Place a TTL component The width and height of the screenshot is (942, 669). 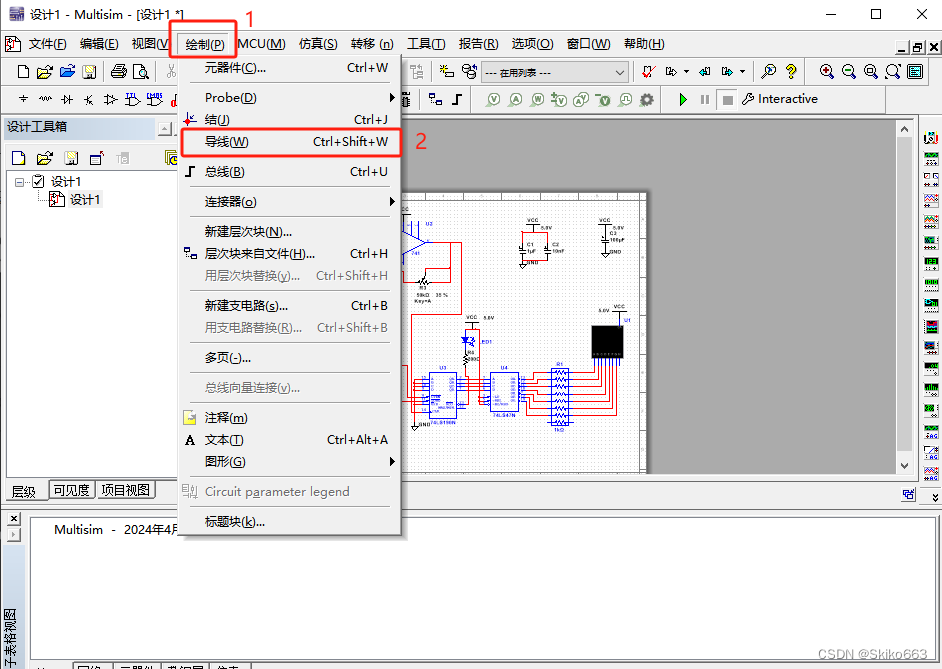[132, 99]
